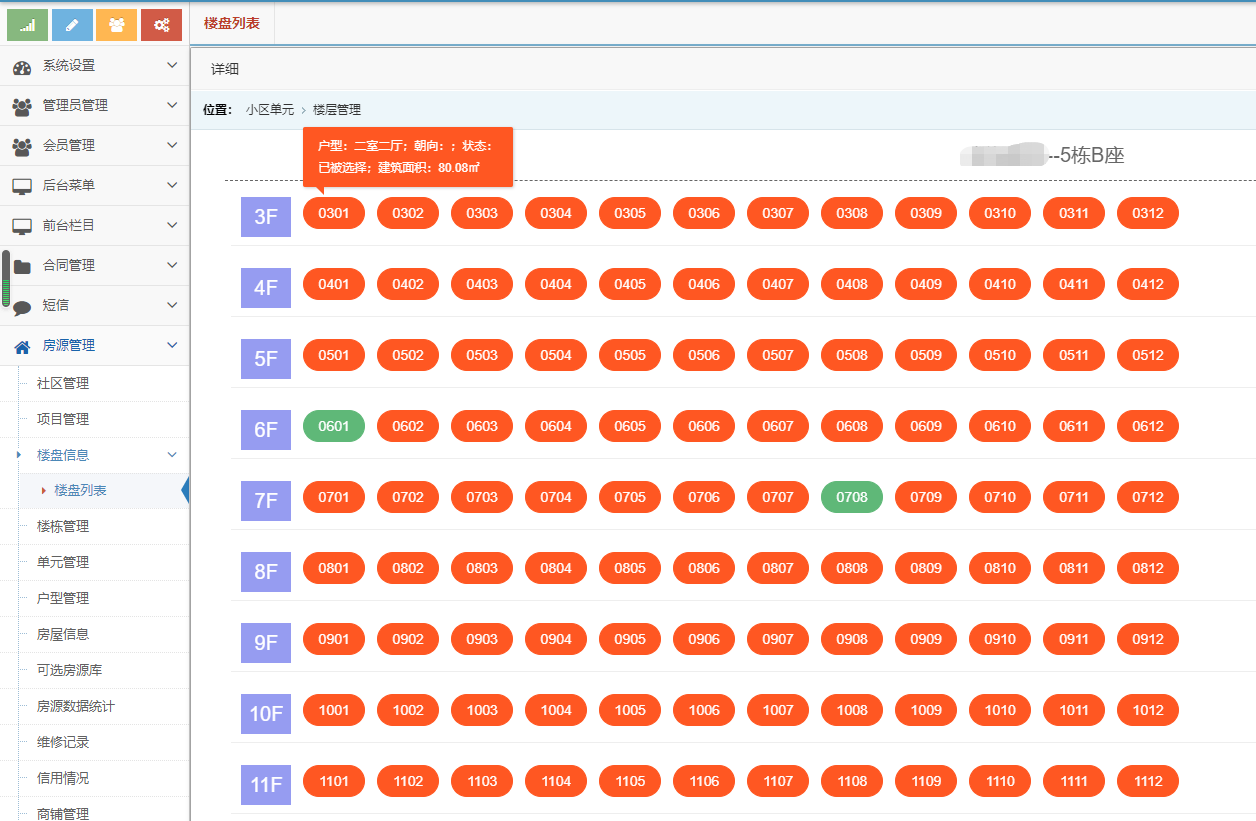
Task: Click the folder icon beside 合同管理
Action: (x=22, y=266)
